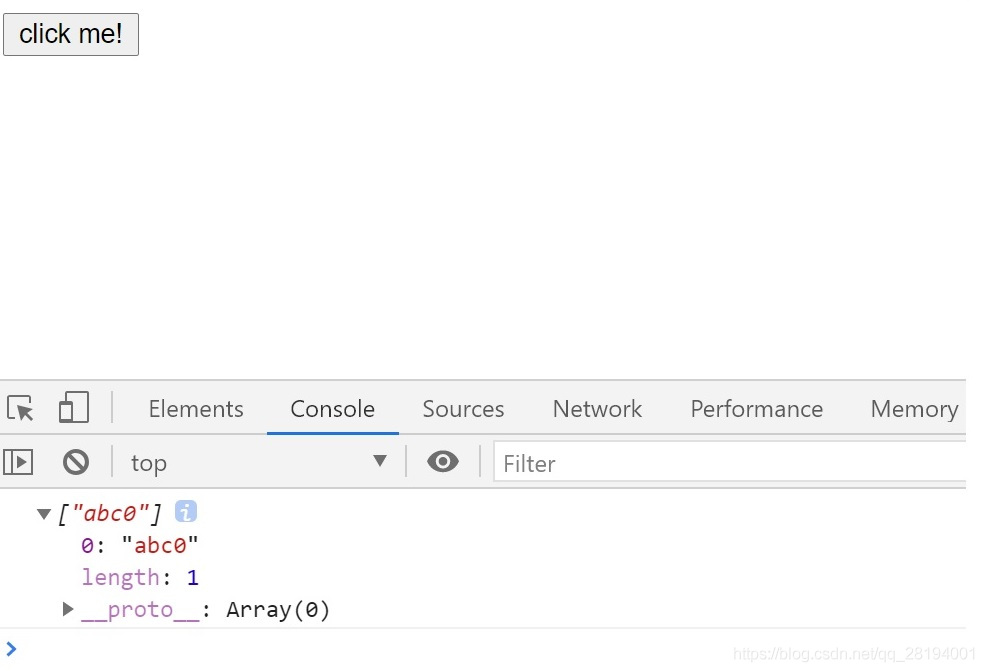
Task: Select the length: 1 property row
Action: tap(140, 577)
